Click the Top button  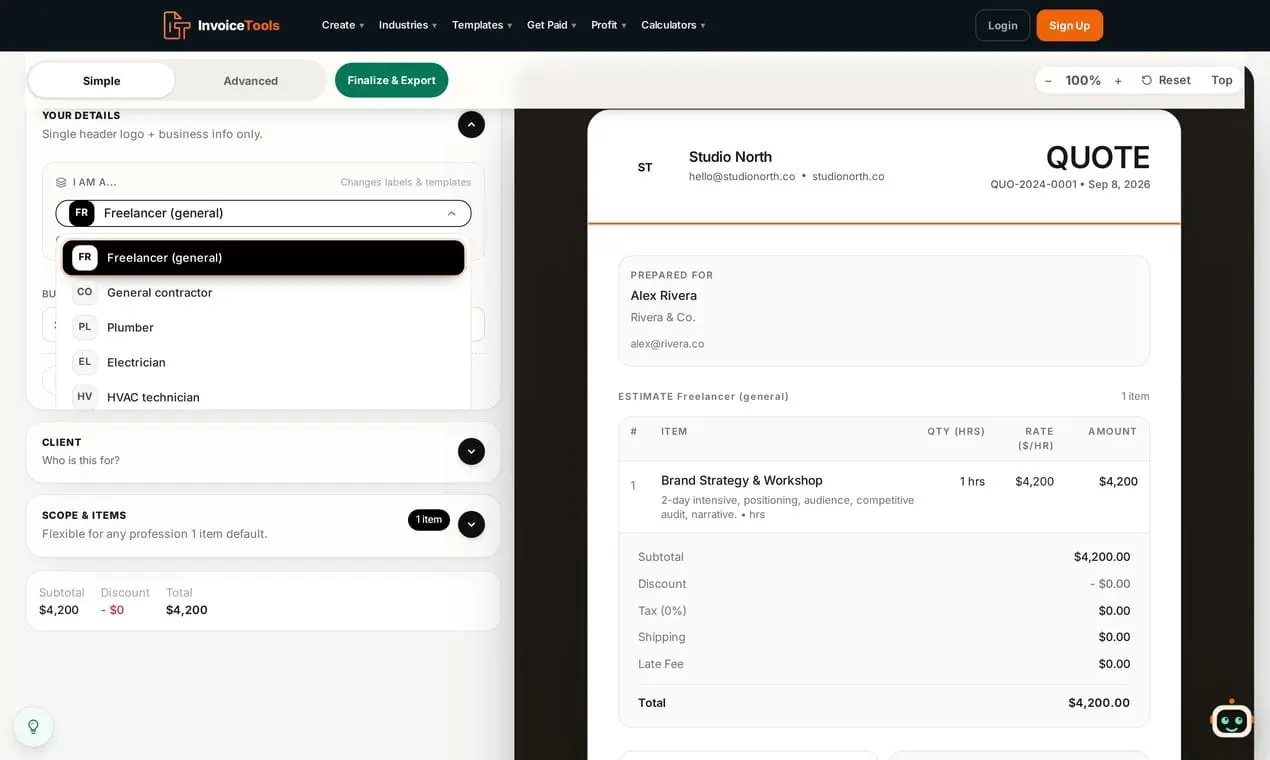point(1222,80)
